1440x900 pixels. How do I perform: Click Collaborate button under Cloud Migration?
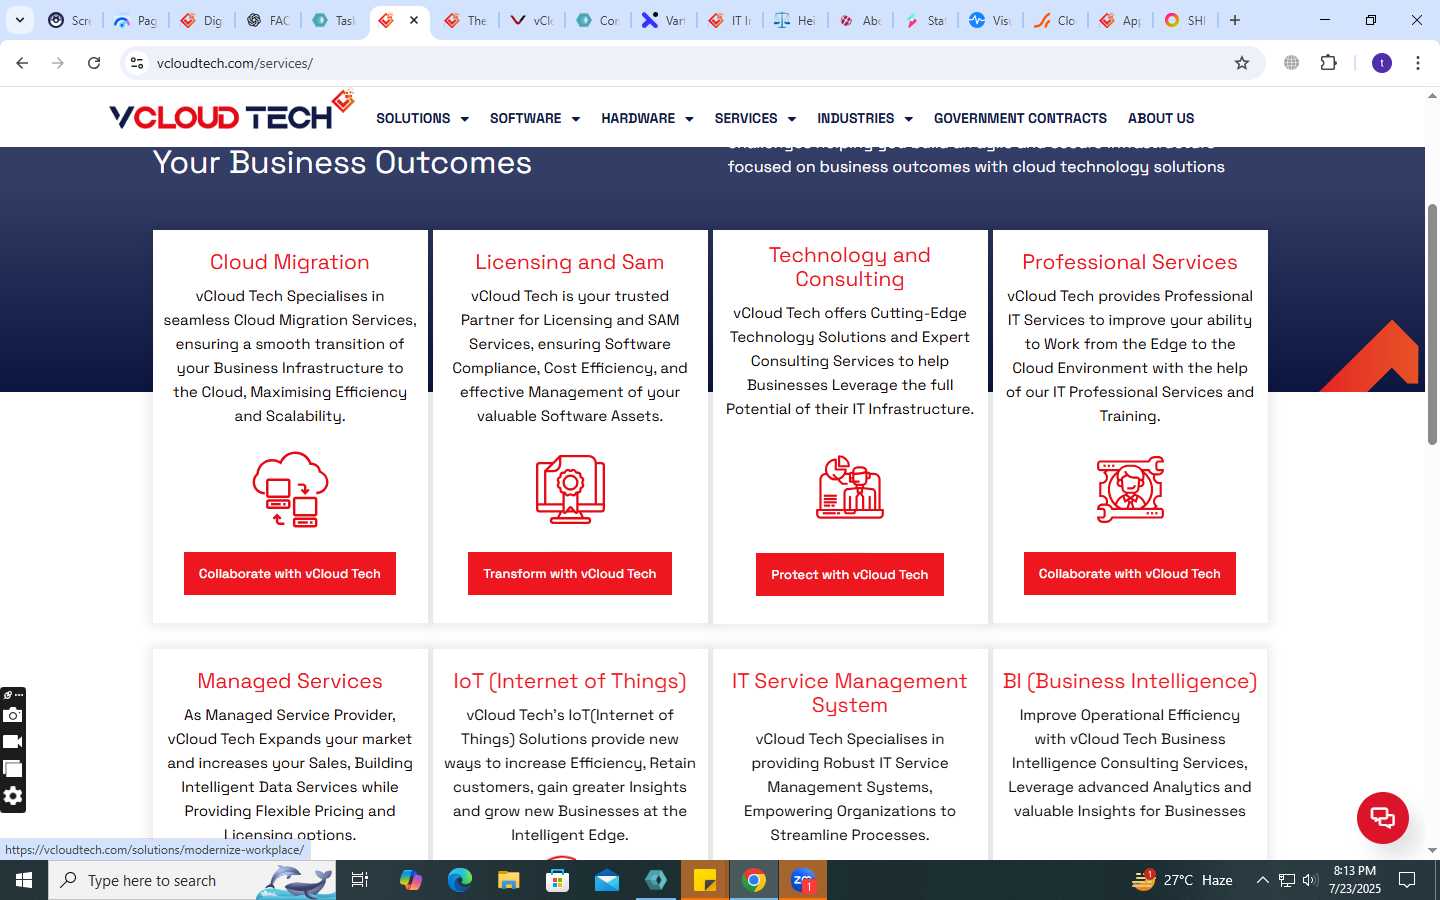click(290, 574)
